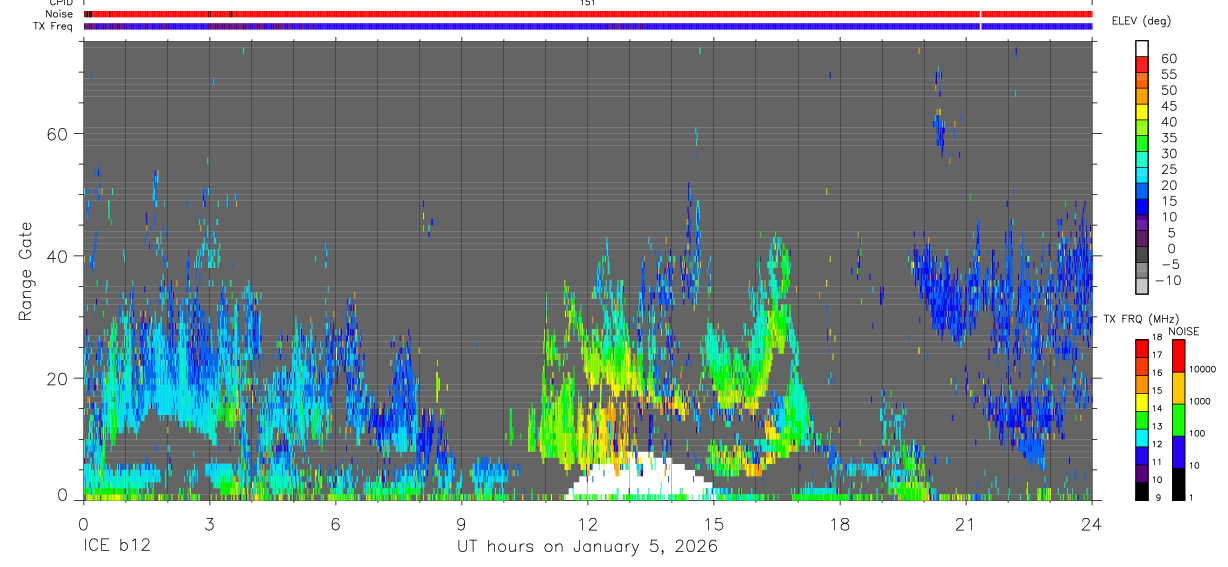Click the yellow 1000-10000 band of NOISE colorbar
Image resolution: width=1228 pixels, height=567 pixels.
[x=1179, y=388]
